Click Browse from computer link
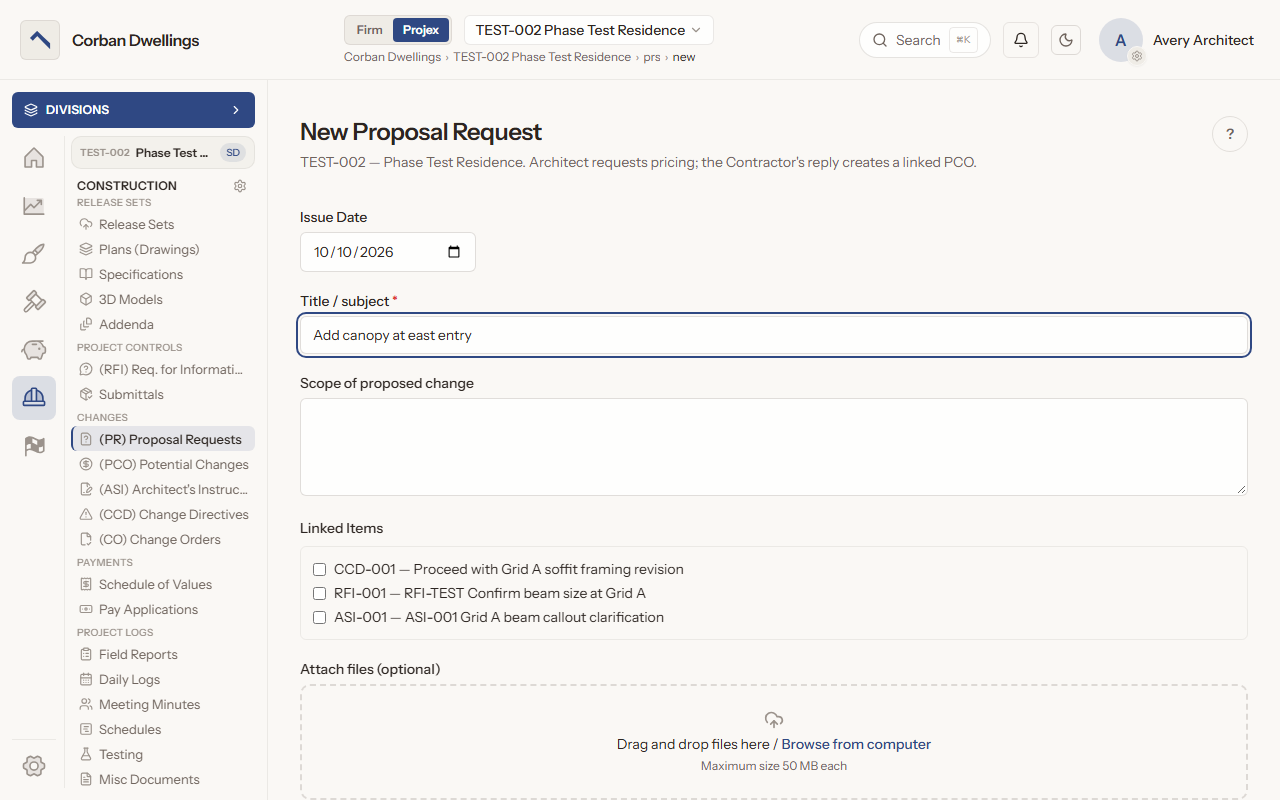Viewport: 1280px width, 800px height. click(x=856, y=744)
